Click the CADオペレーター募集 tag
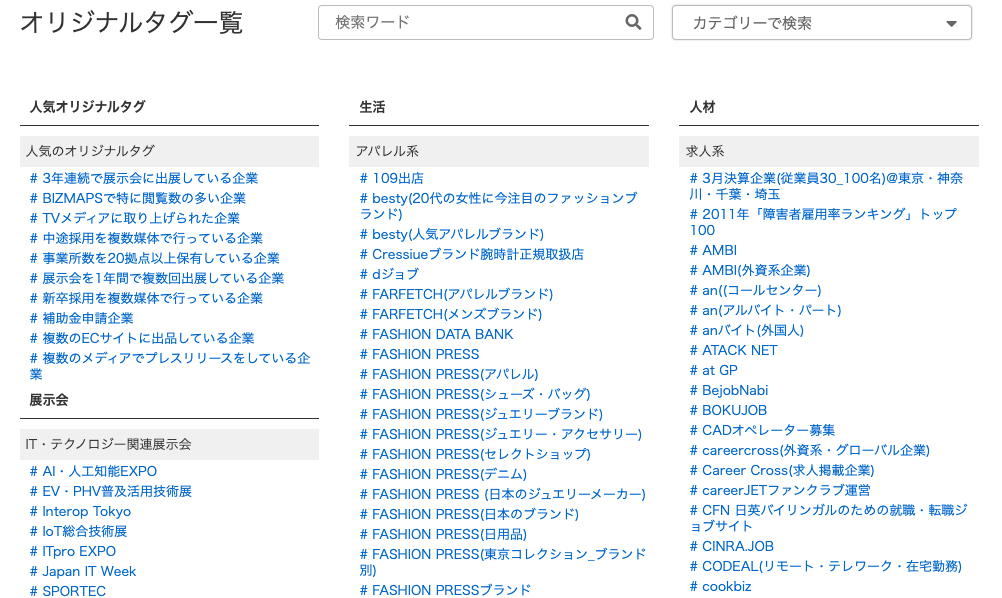1002x598 pixels. coord(768,430)
